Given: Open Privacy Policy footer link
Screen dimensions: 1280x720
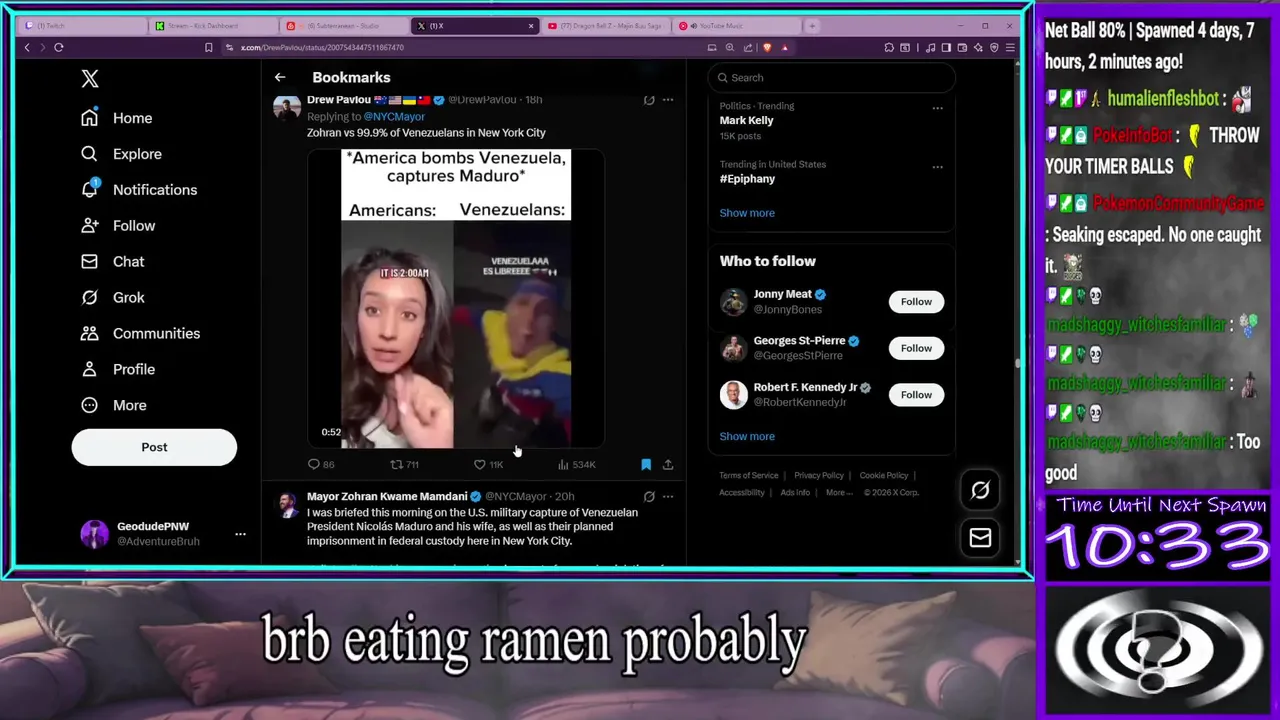Looking at the screenshot, I should pyautogui.click(x=819, y=476).
